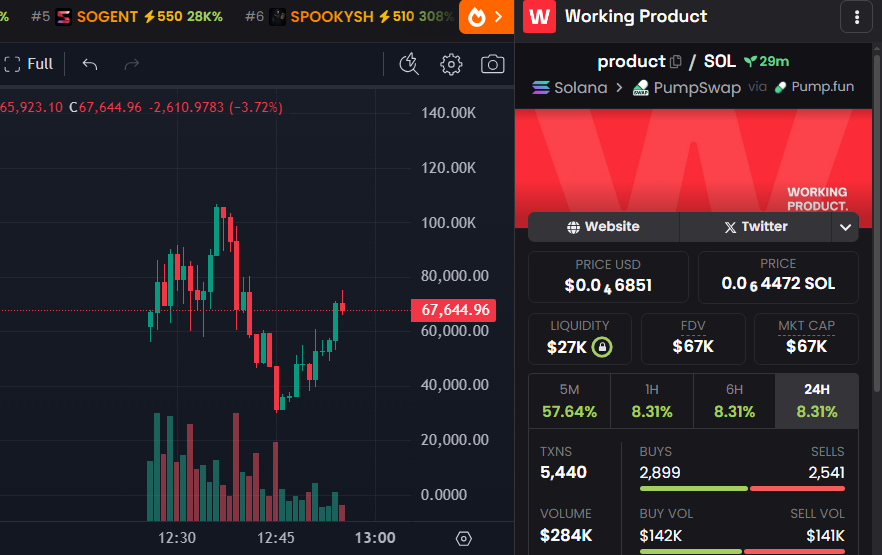Select the 1H timeframe tab

point(652,401)
